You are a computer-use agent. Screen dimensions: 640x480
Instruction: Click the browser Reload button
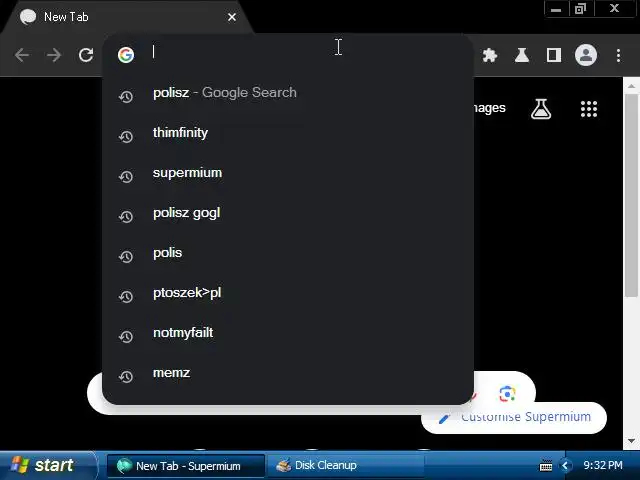pyautogui.click(x=86, y=55)
